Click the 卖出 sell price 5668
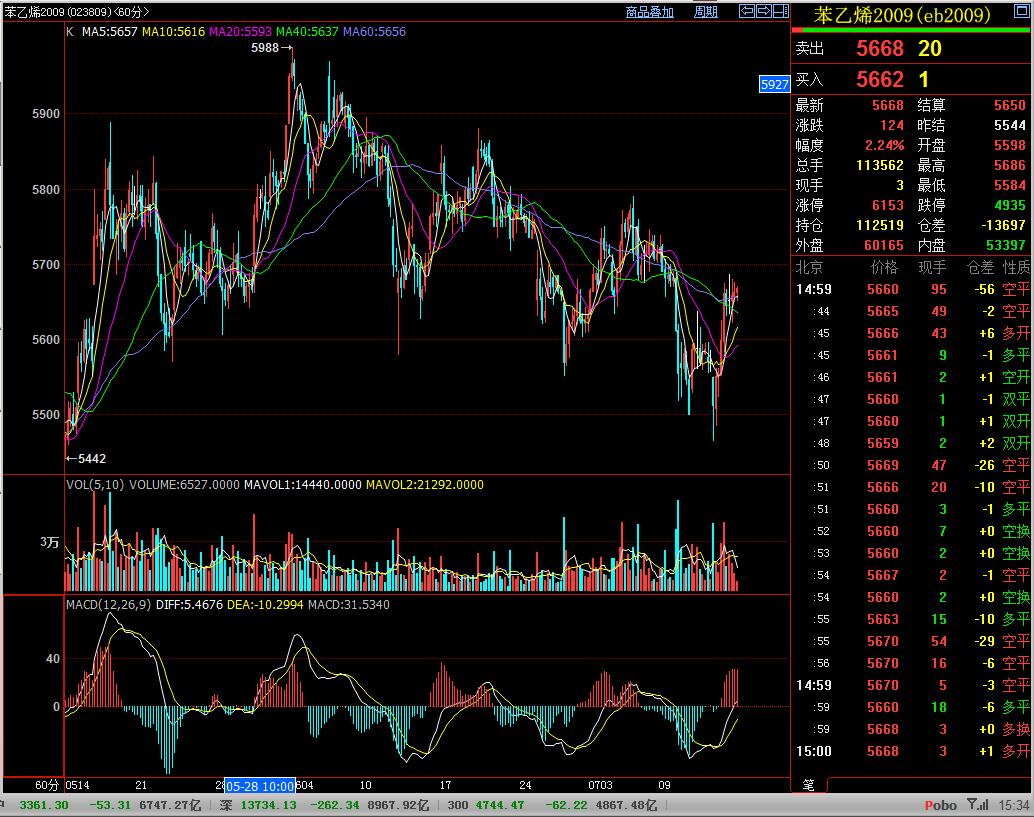This screenshot has width=1034, height=817. [x=879, y=49]
